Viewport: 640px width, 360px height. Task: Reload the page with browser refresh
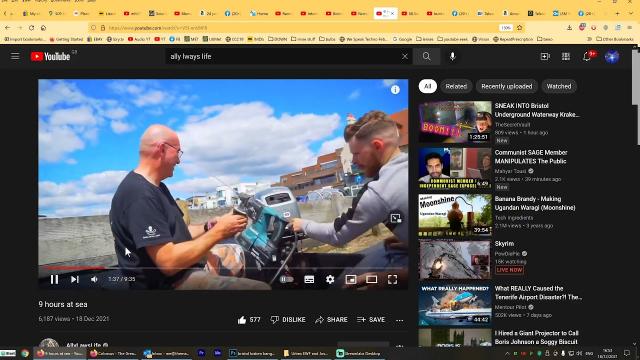click(x=31, y=28)
